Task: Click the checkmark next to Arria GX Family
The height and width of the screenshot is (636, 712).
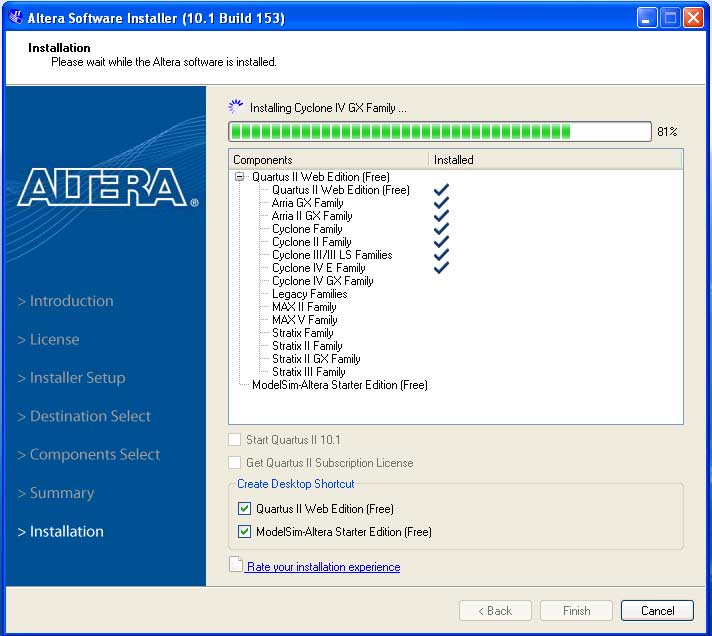Action: [x=441, y=203]
